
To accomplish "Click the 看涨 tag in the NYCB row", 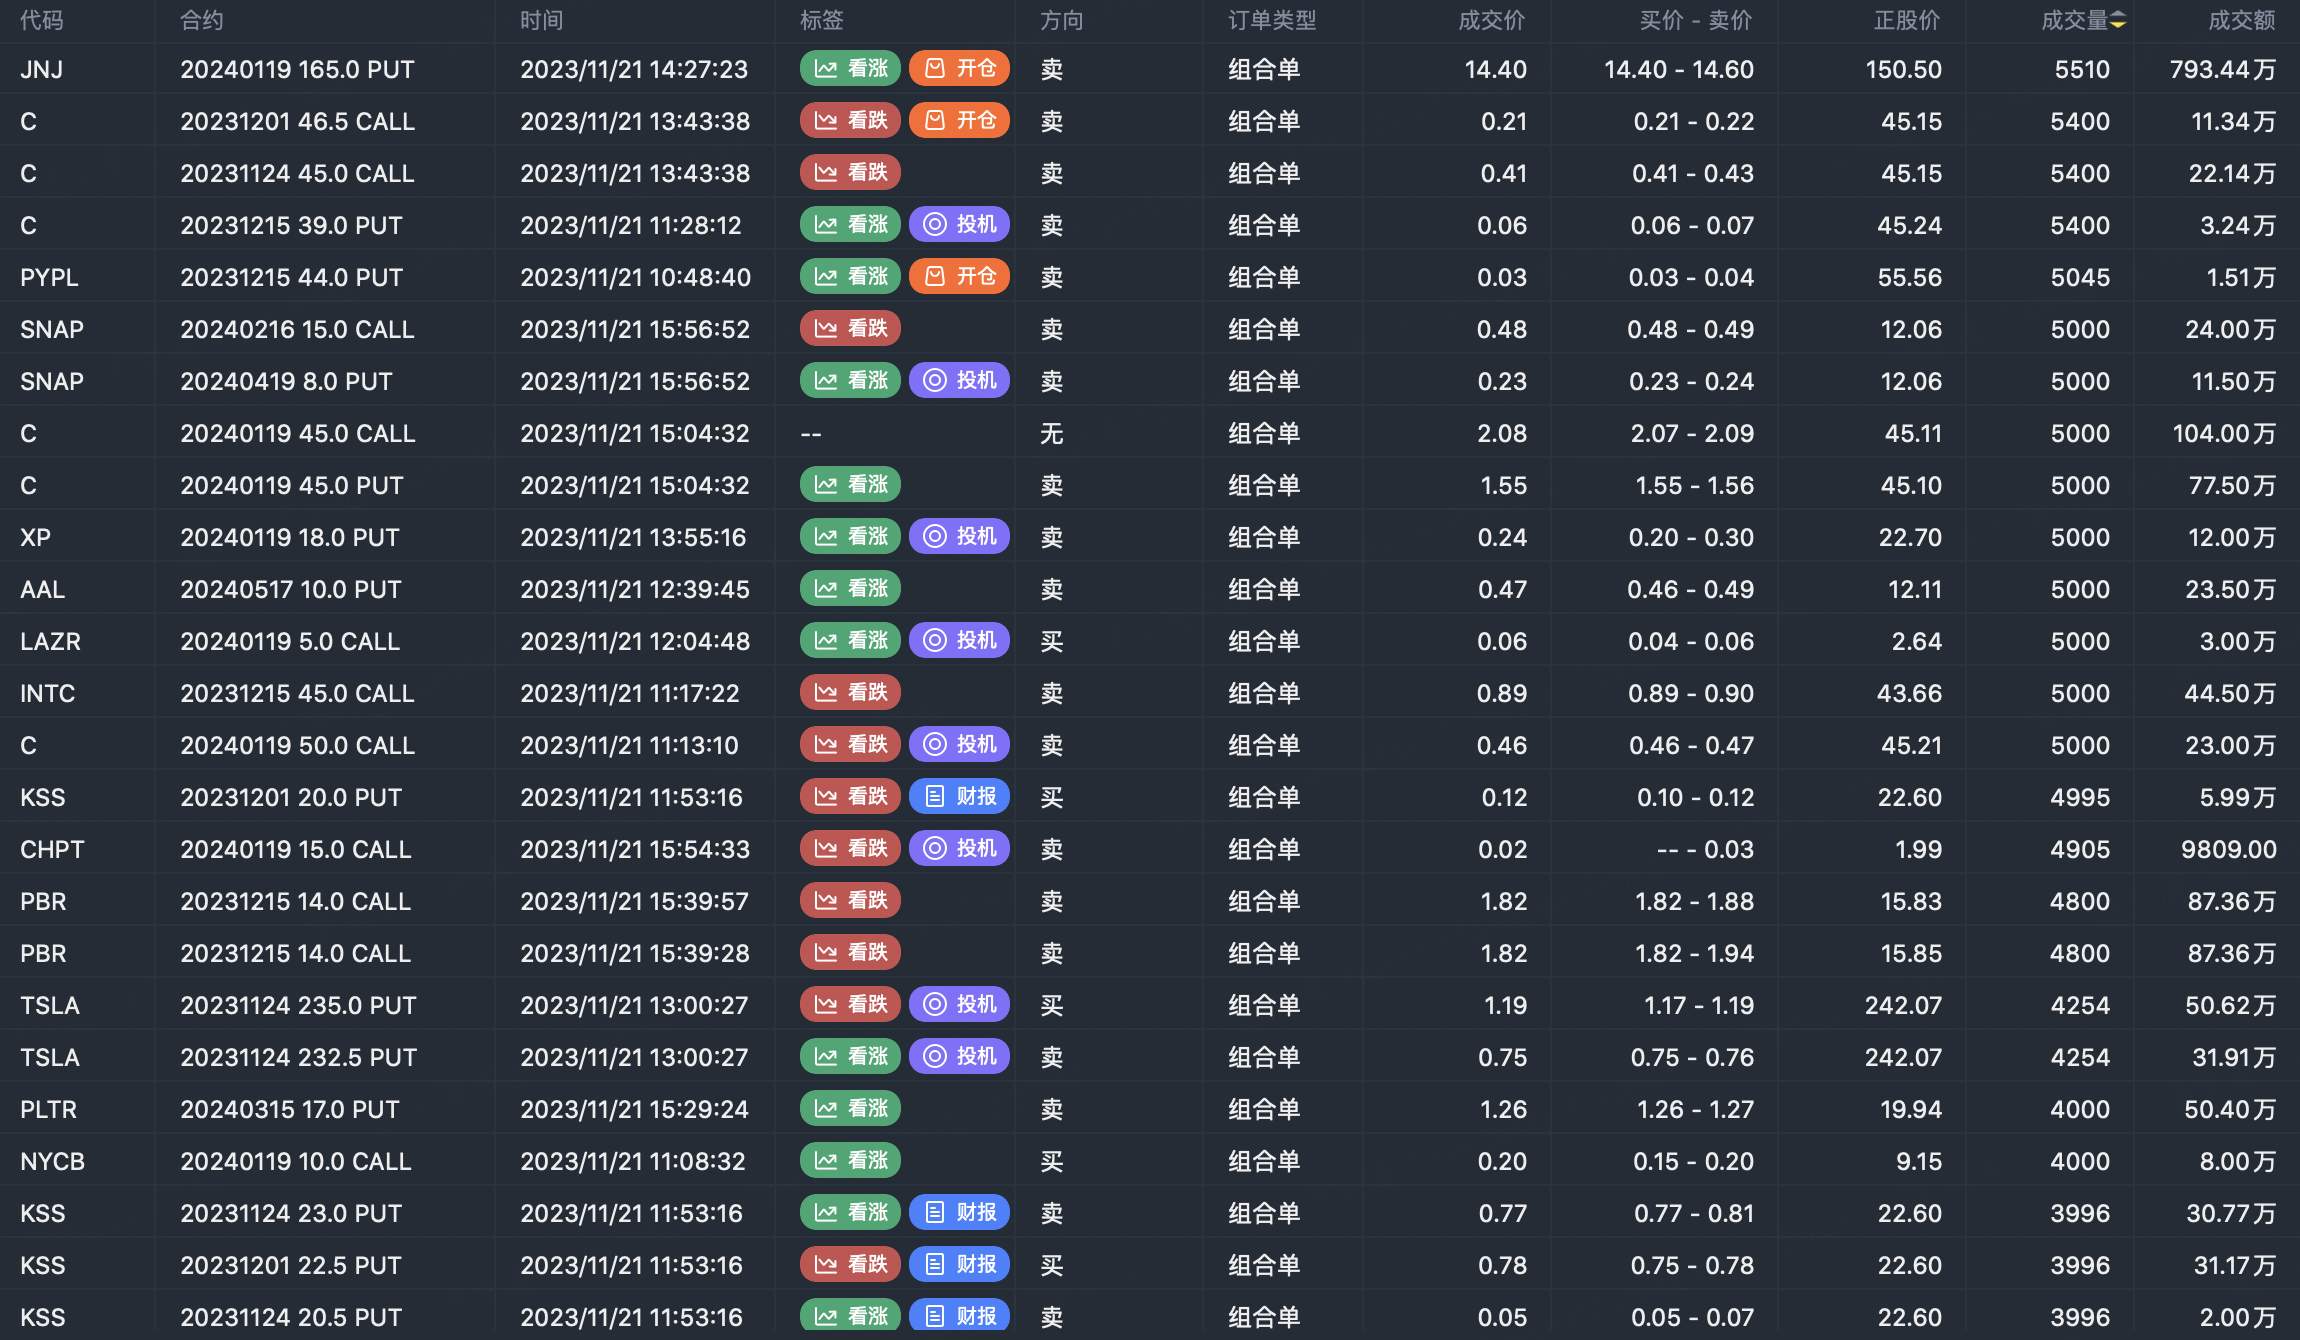I will pos(850,1161).
